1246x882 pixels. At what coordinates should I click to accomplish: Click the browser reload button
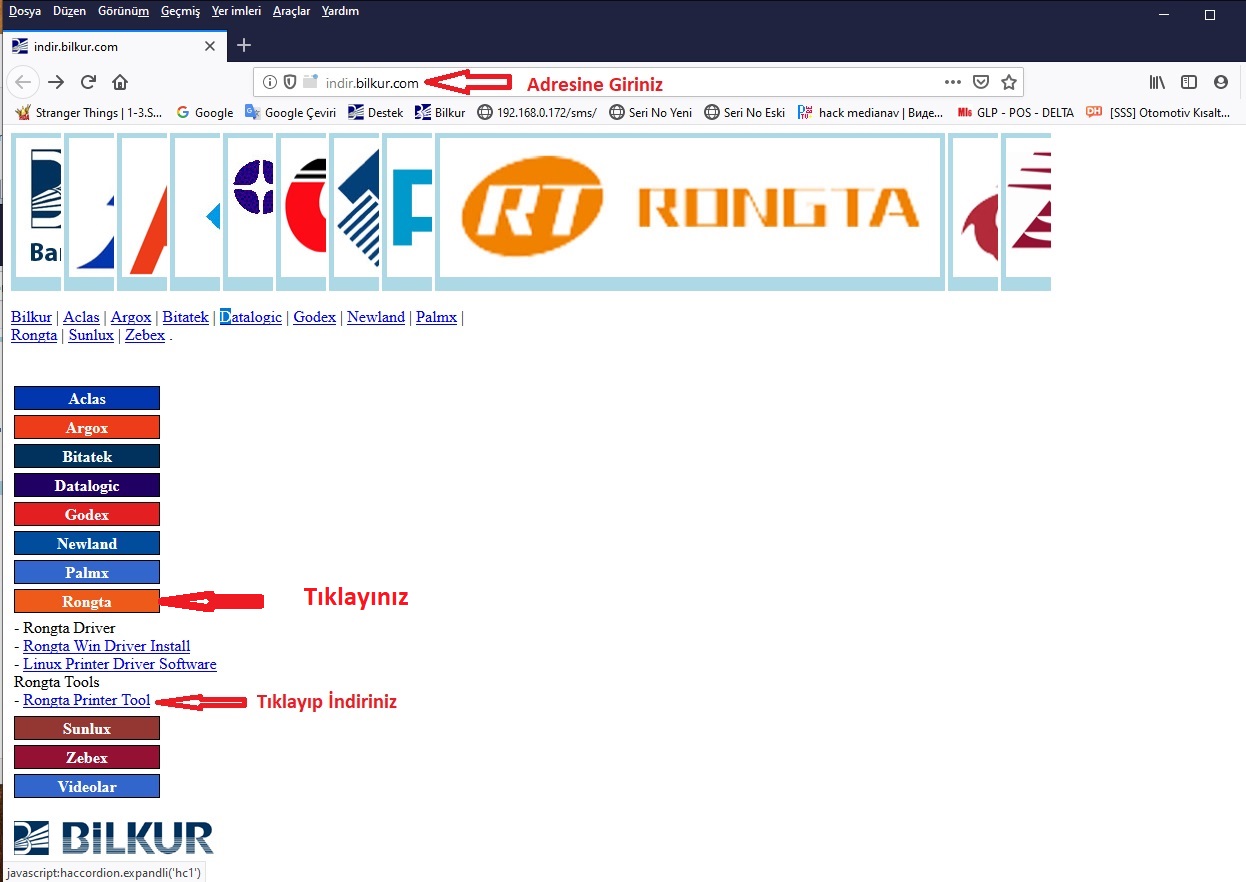click(x=88, y=82)
